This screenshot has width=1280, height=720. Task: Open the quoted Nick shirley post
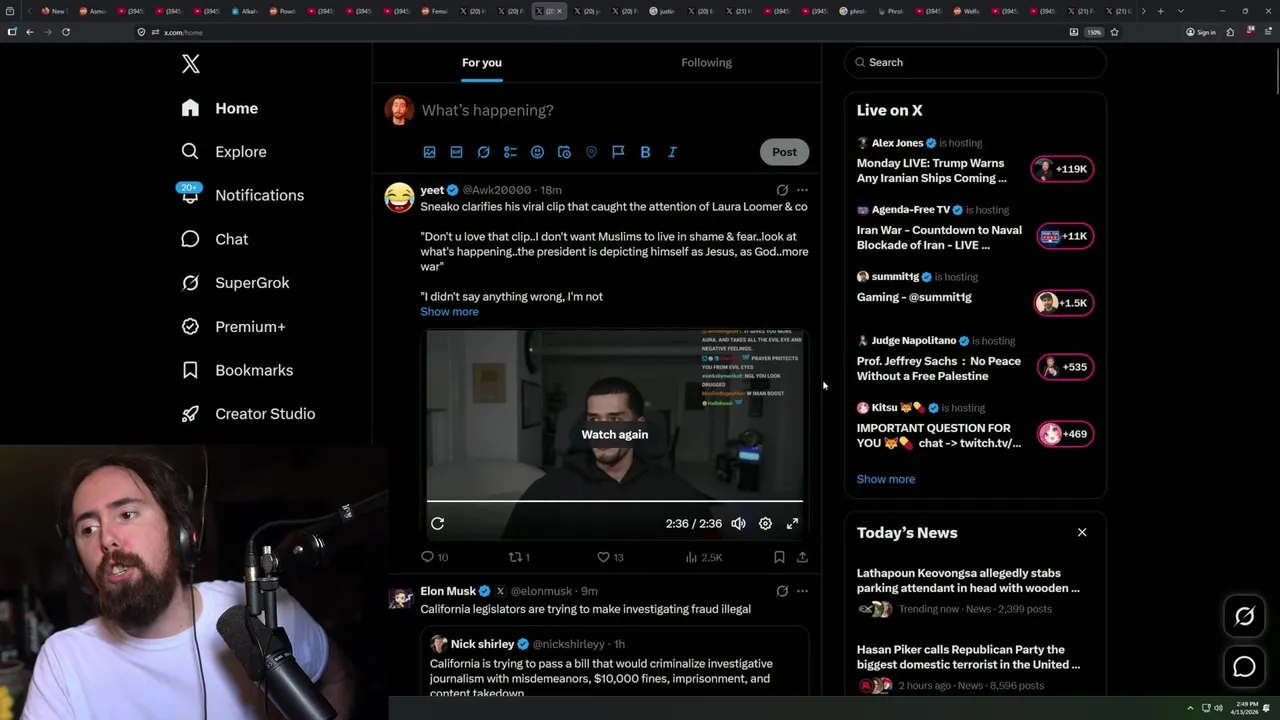pos(614,662)
